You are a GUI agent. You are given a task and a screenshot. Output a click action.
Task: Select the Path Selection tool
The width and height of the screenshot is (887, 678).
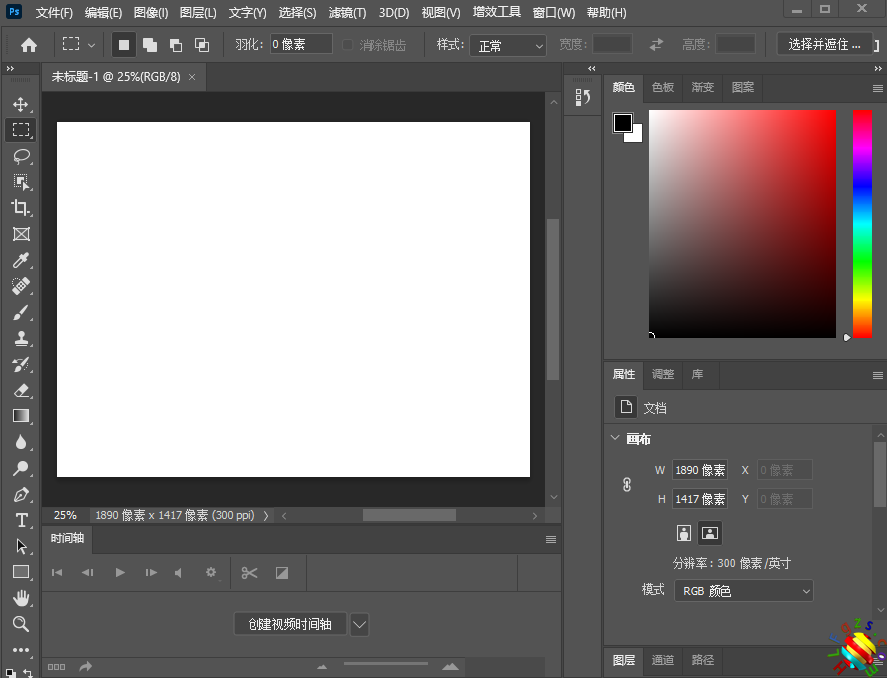tap(21, 546)
